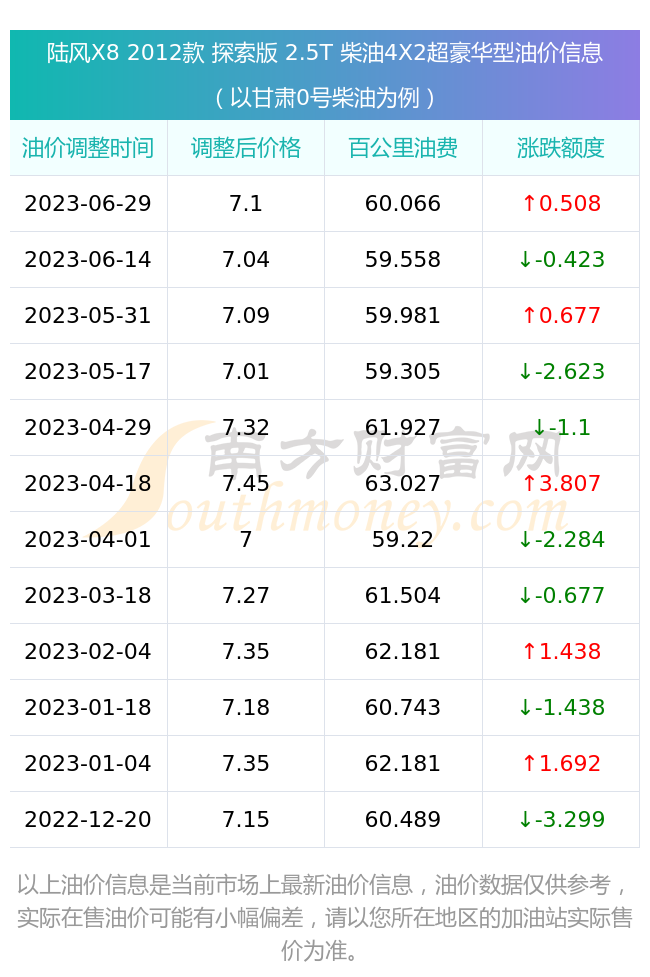Select the 2023-06-29 date cell

click(88, 203)
